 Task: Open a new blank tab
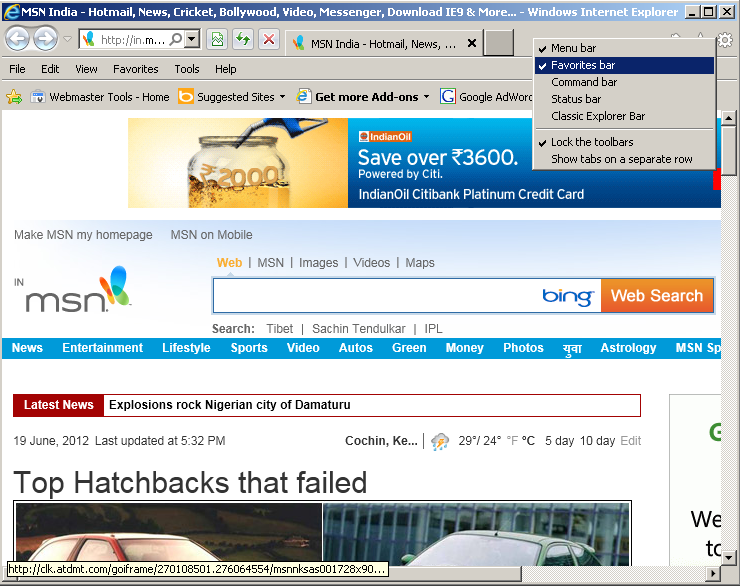(x=499, y=42)
